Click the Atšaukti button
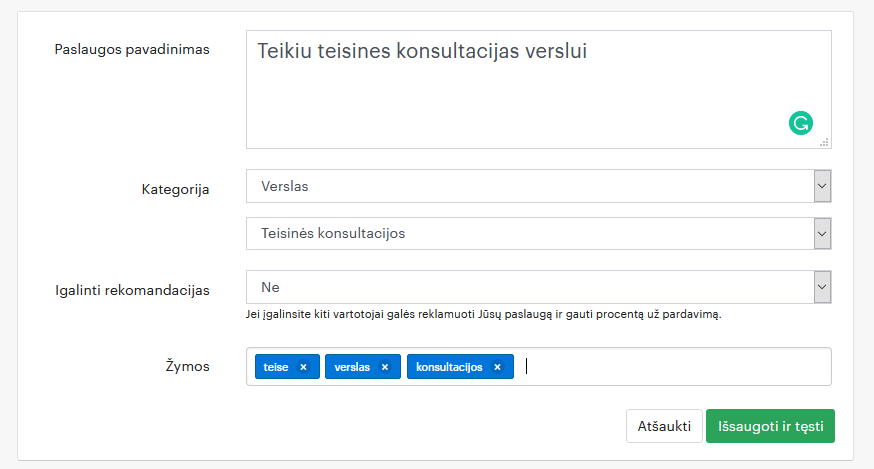Screen dimensions: 874x469 (664, 426)
